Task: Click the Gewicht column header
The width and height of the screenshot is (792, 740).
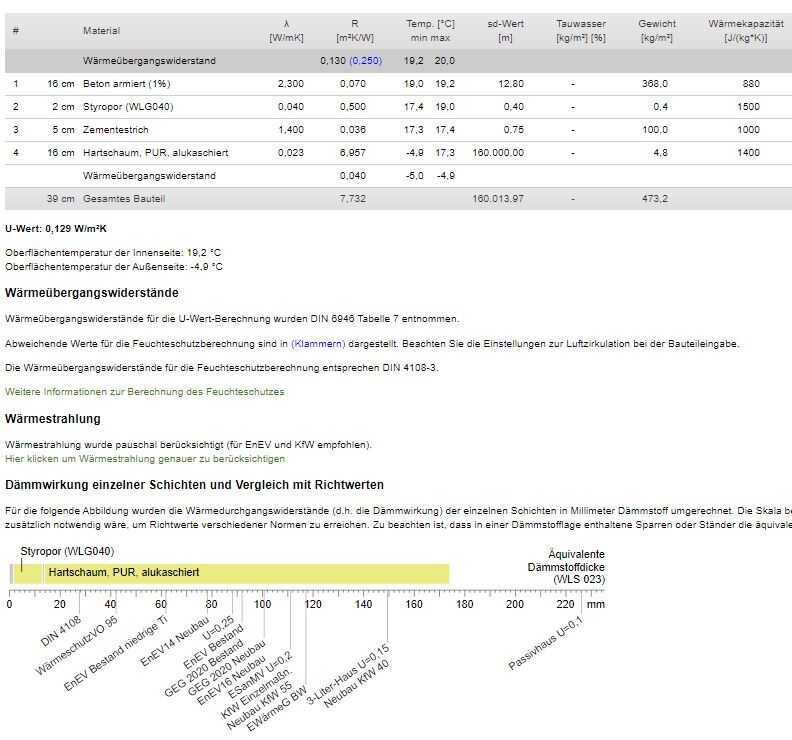Action: [657, 30]
